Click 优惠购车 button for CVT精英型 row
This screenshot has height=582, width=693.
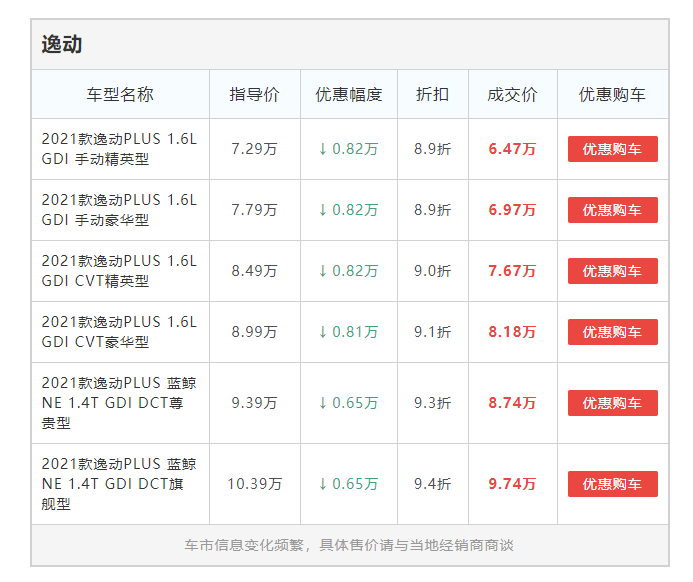coord(613,271)
